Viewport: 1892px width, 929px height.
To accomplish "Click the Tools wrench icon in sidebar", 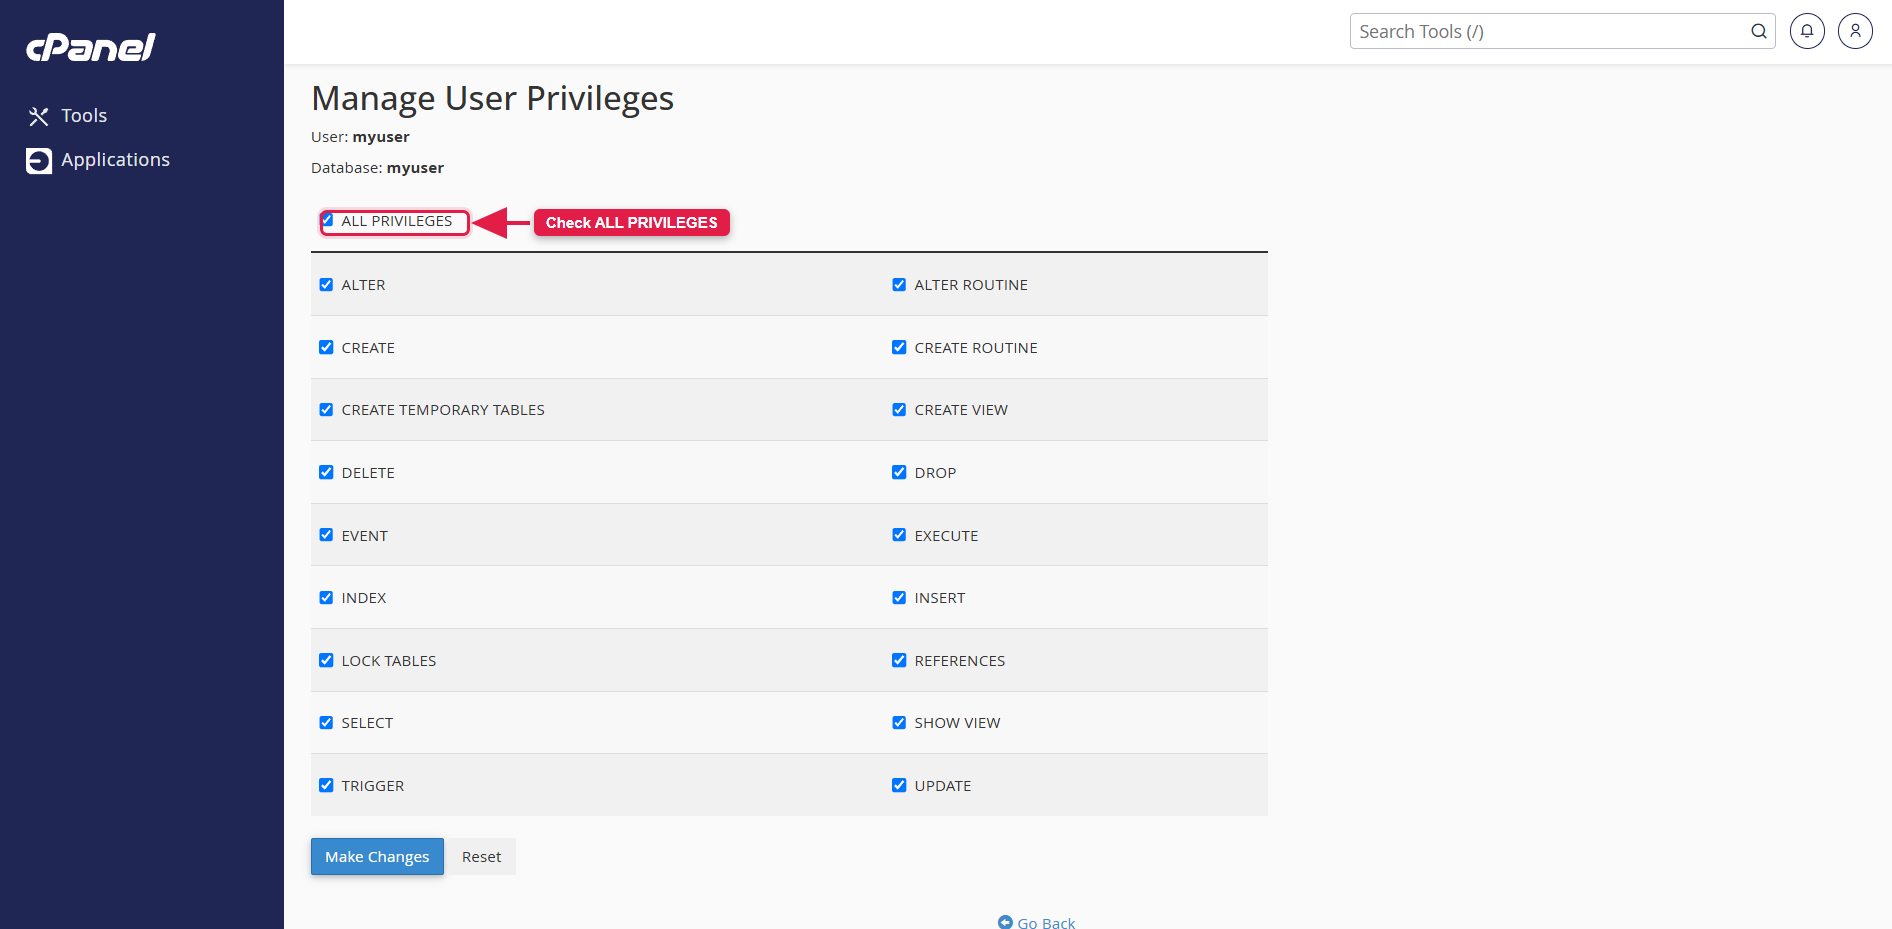I will coord(39,117).
